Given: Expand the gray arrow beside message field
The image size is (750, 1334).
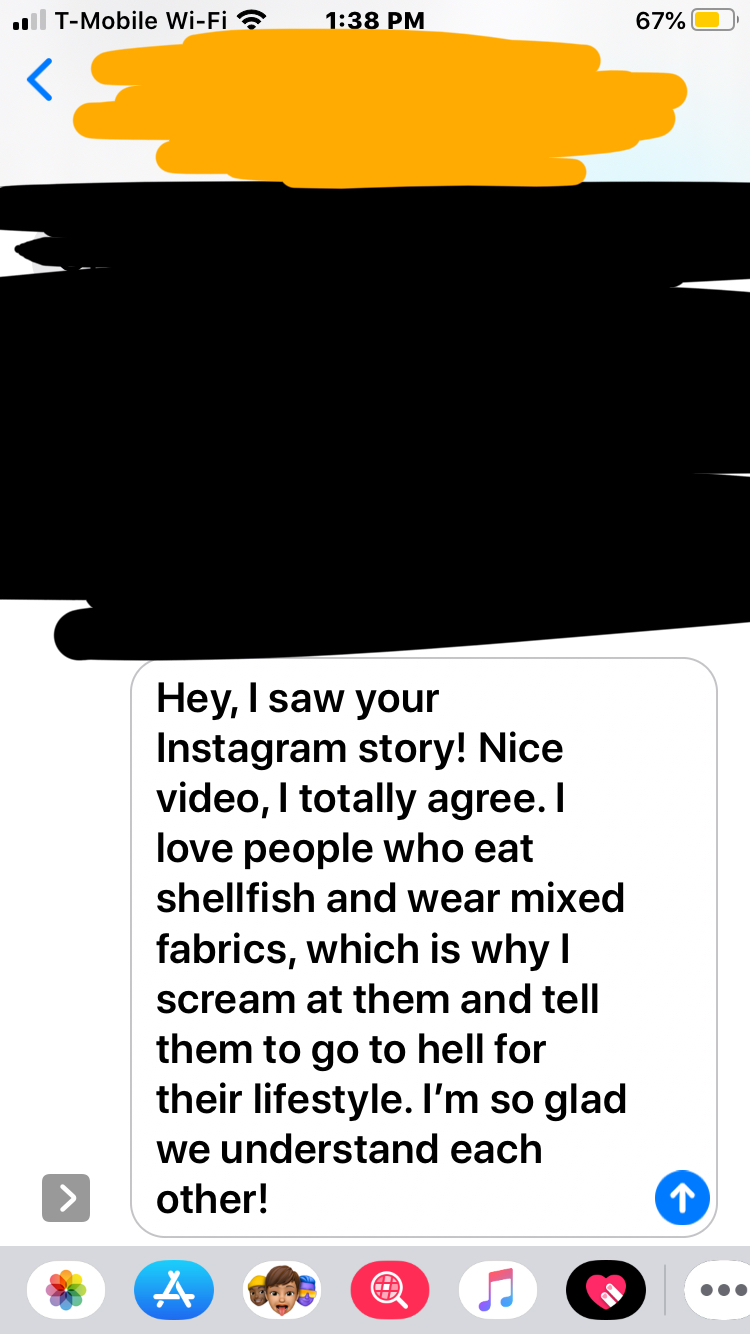Looking at the screenshot, I should click(x=66, y=1197).
